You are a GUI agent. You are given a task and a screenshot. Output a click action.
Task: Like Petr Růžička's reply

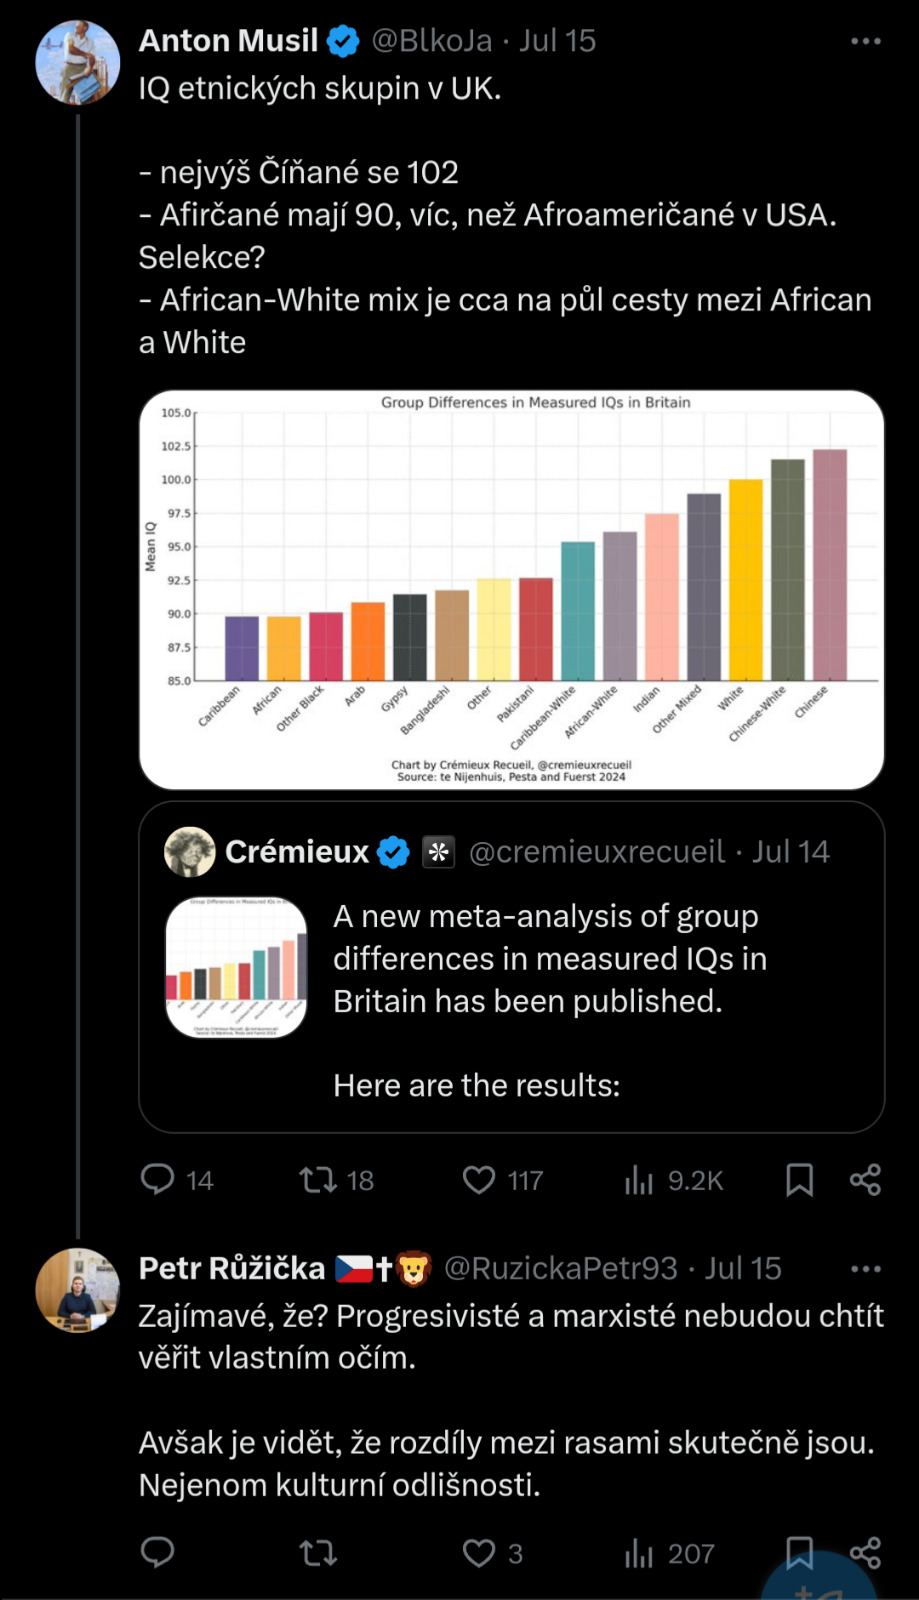coord(479,1552)
